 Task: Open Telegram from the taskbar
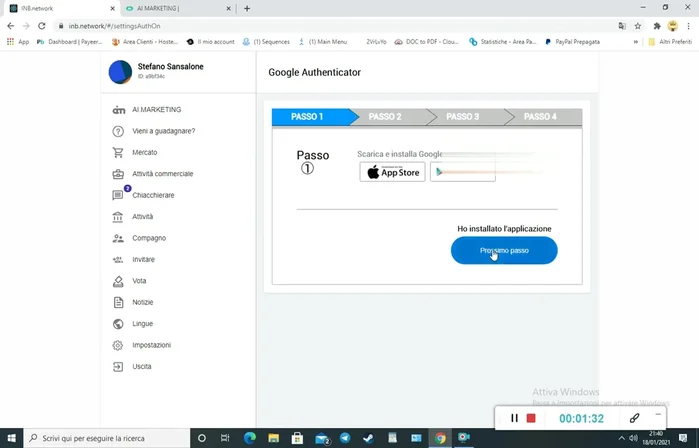[345, 438]
